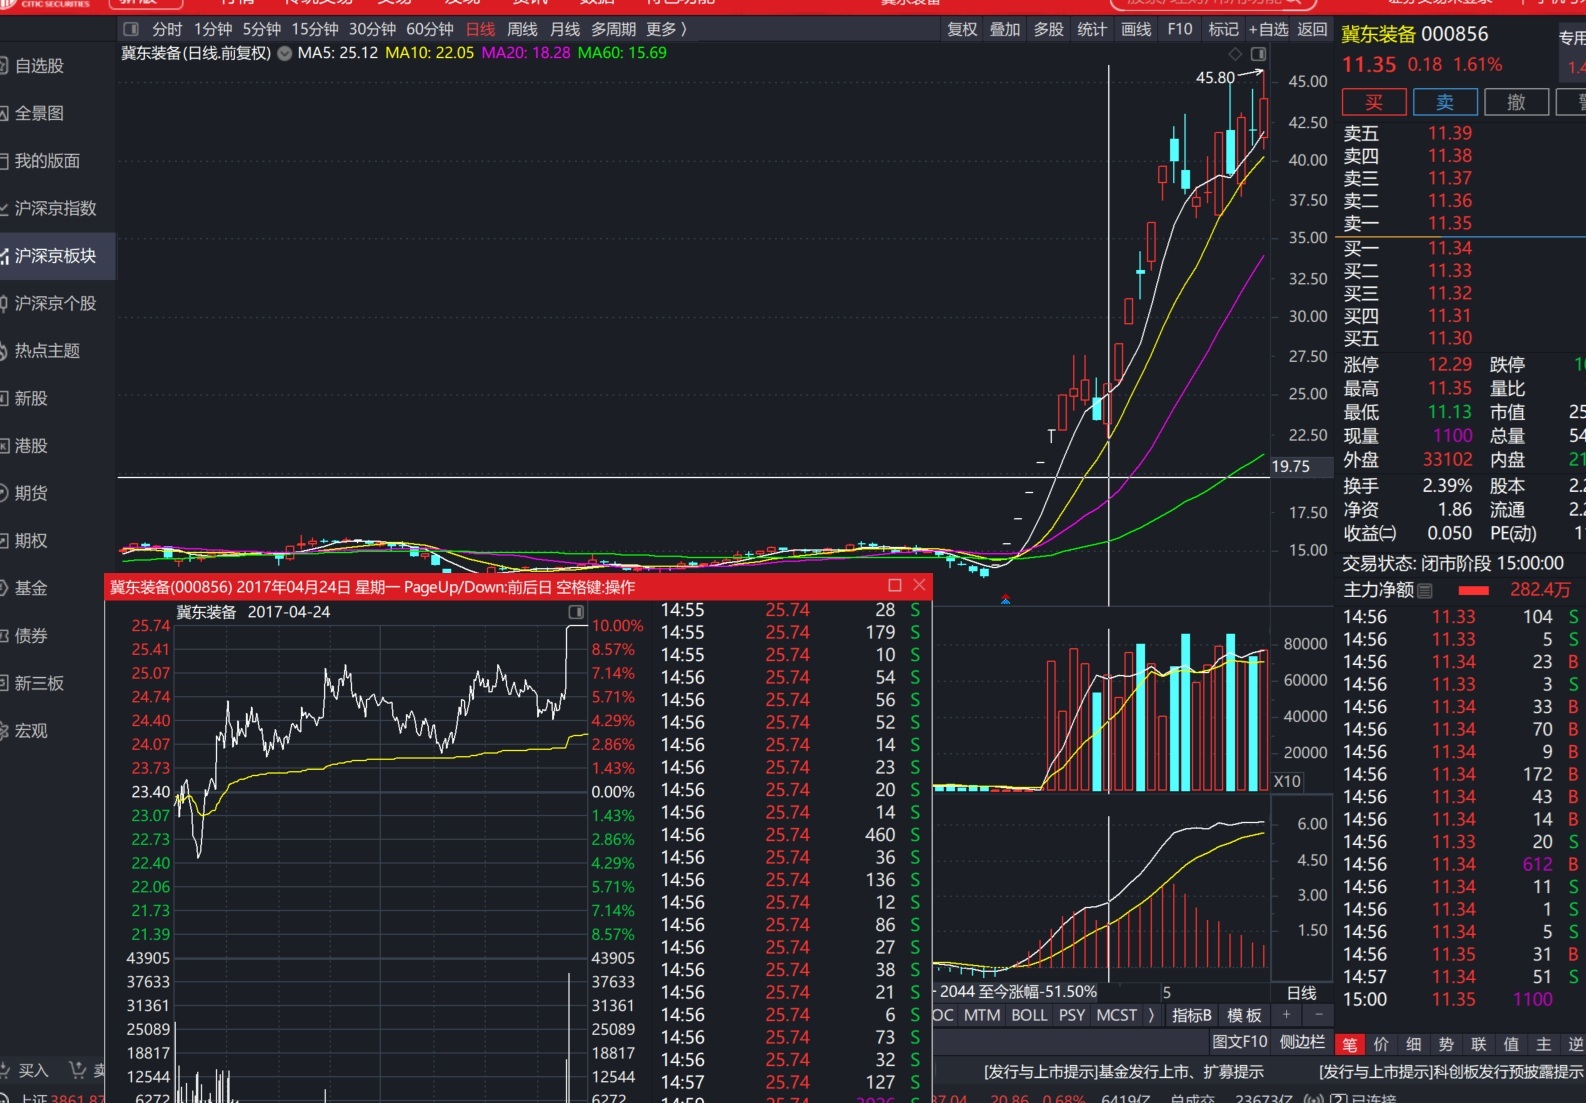Click the blue 卖 sell button

click(1445, 102)
